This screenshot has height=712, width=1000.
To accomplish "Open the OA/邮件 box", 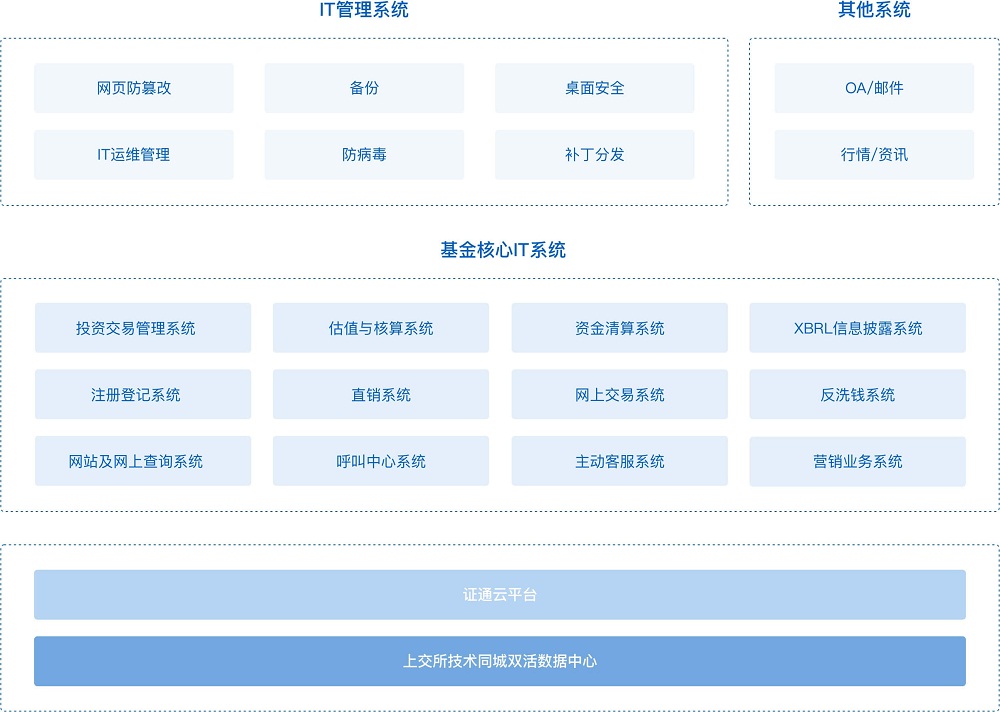I will click(874, 88).
